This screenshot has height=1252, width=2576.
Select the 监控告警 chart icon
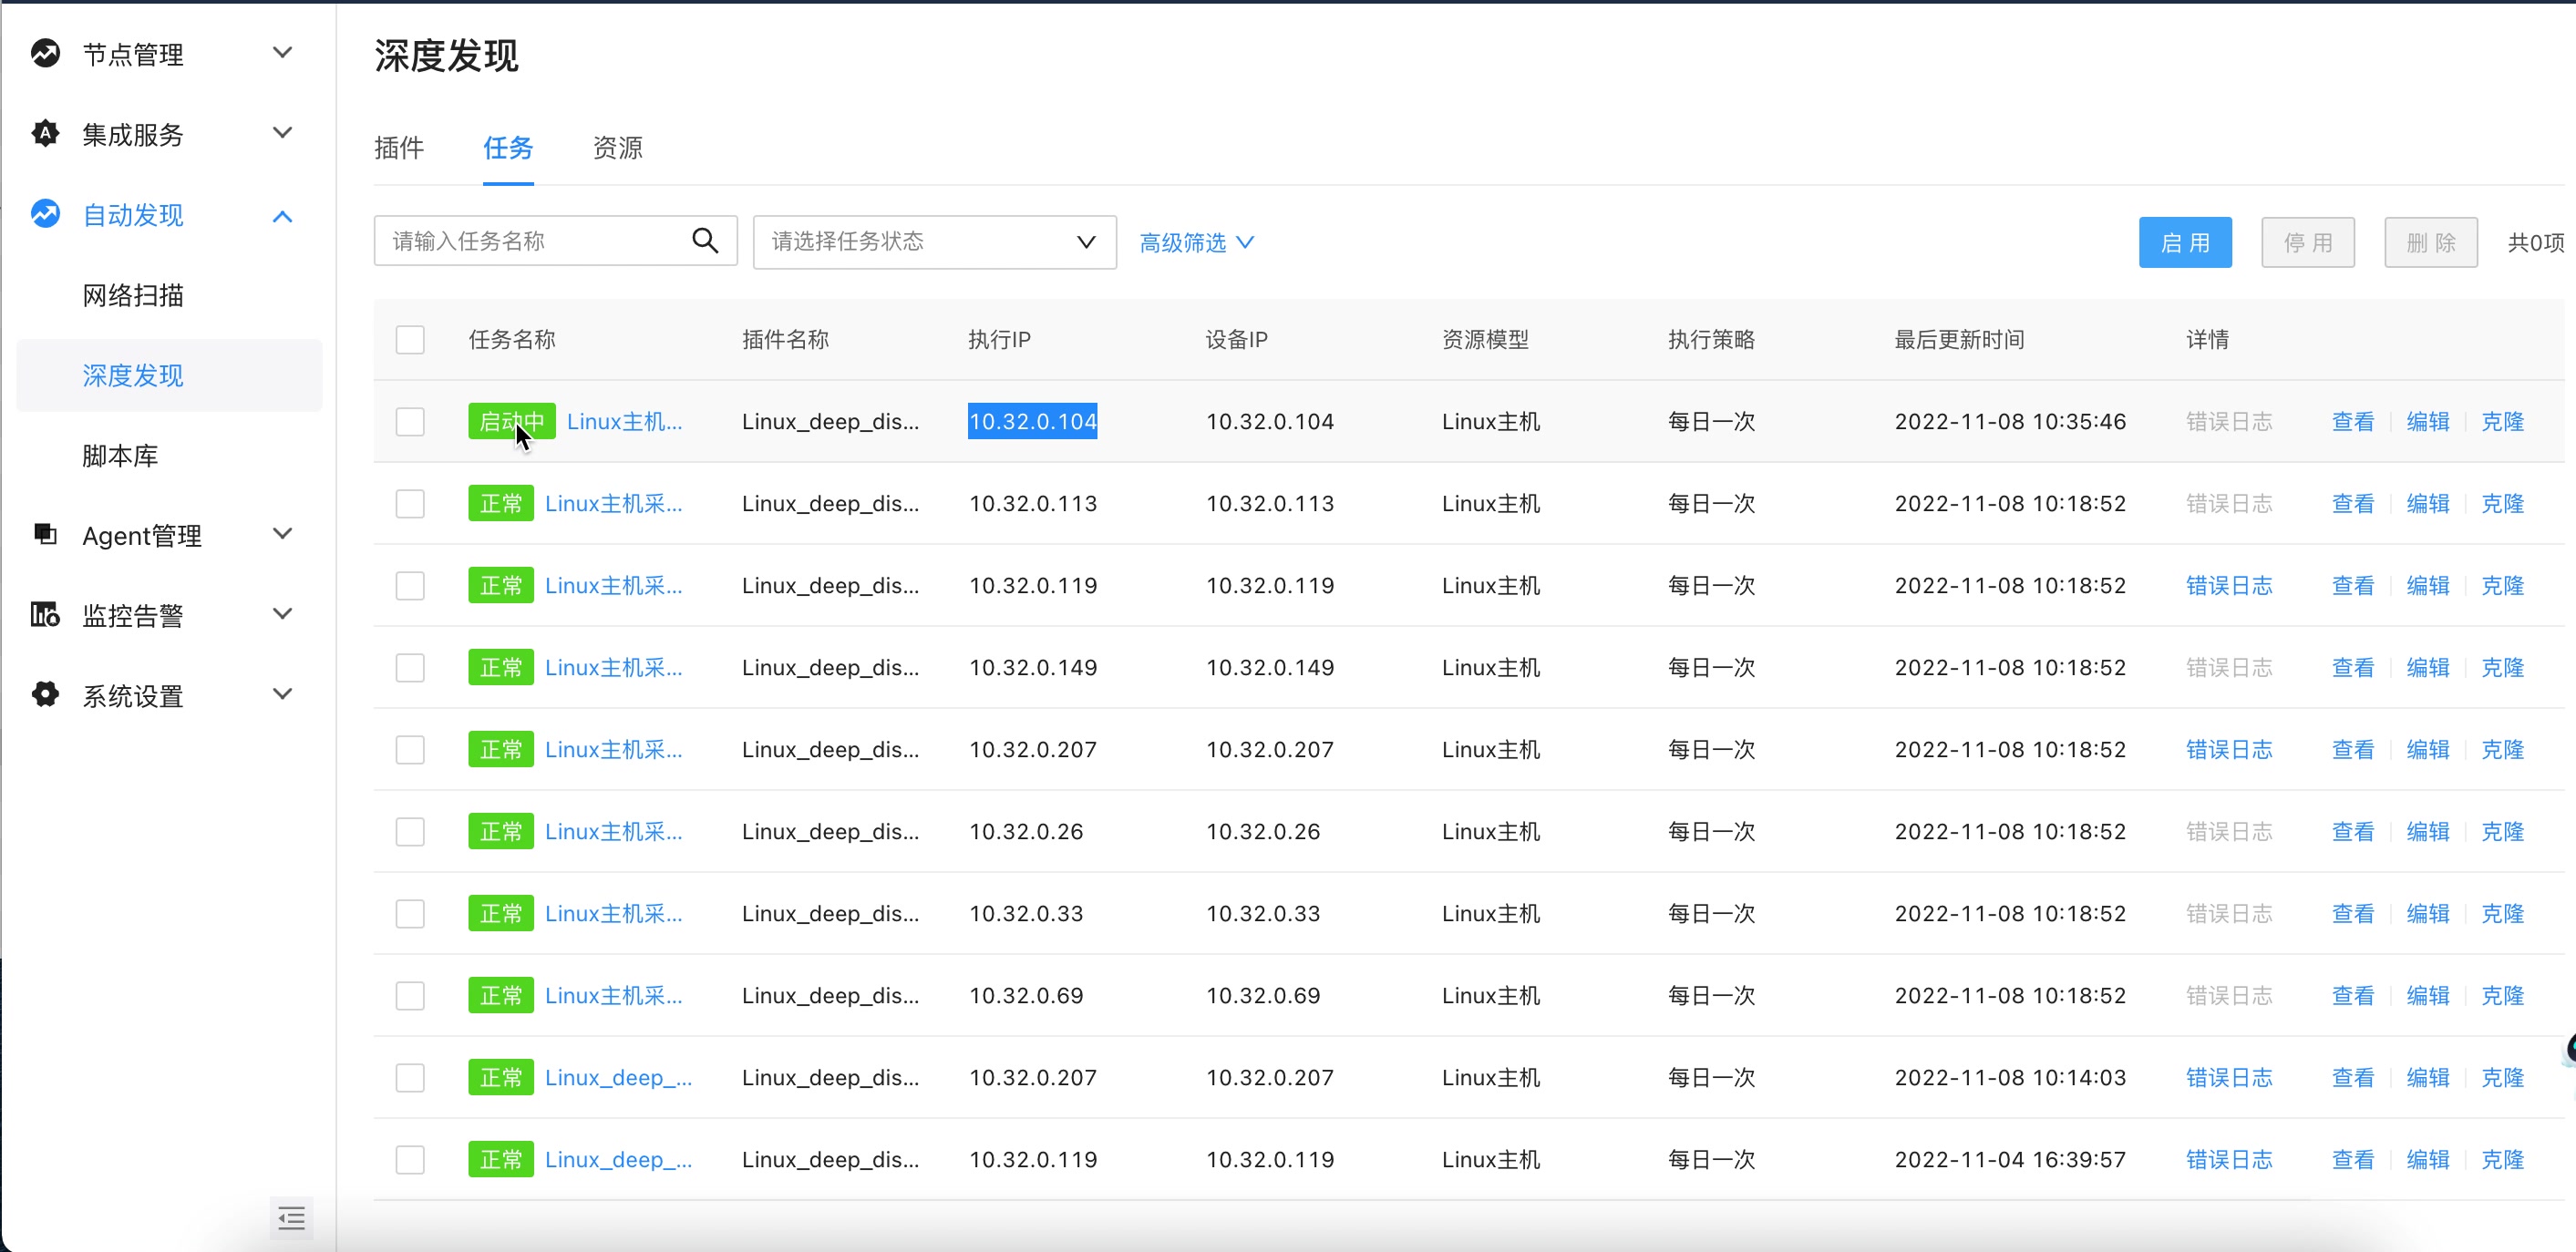pyautogui.click(x=45, y=615)
